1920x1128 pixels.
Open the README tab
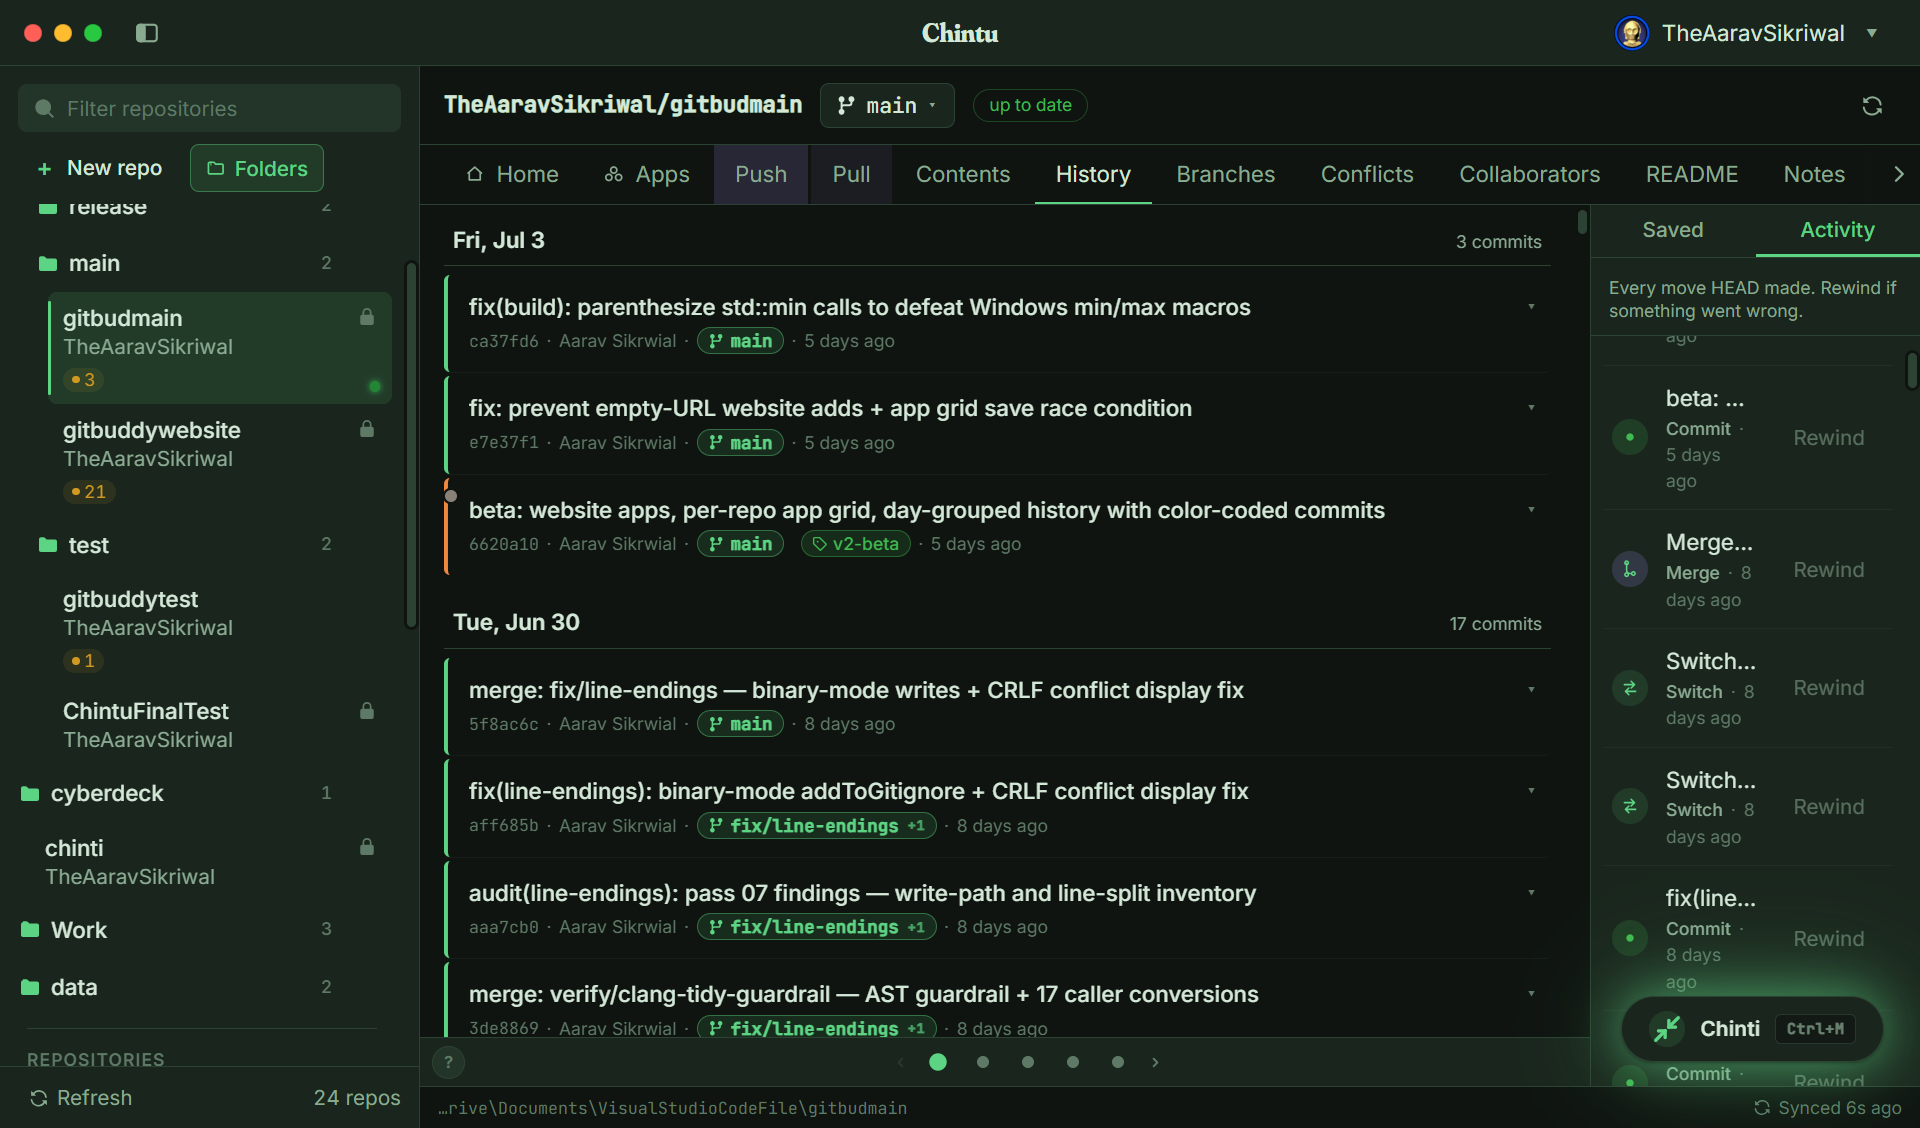click(x=1691, y=175)
